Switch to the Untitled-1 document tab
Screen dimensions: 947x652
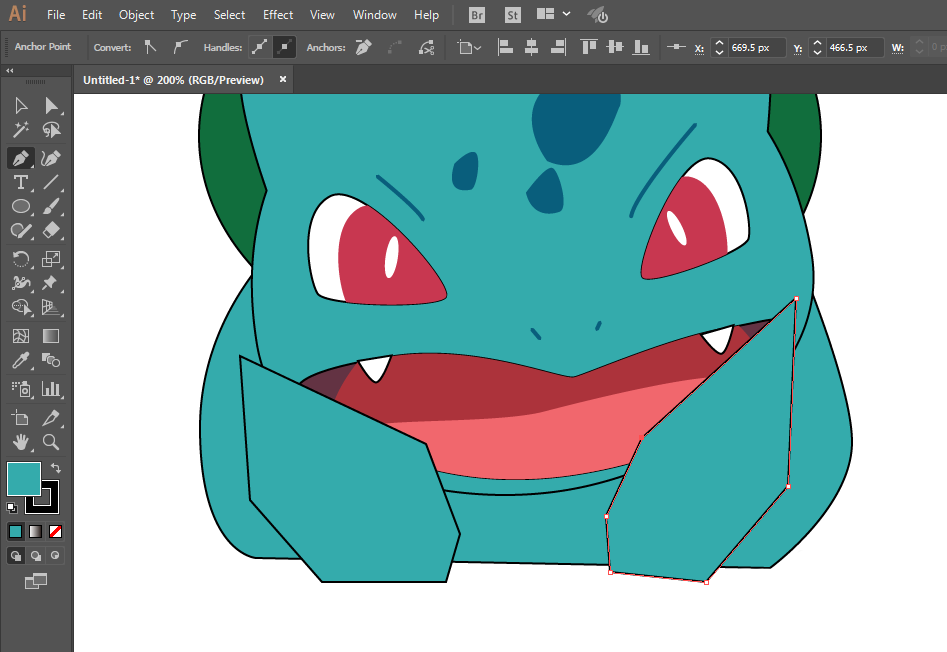(x=173, y=80)
